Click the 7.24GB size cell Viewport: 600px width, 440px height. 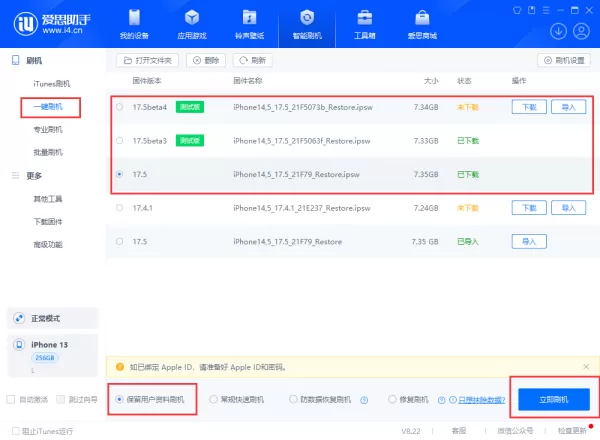tap(426, 208)
